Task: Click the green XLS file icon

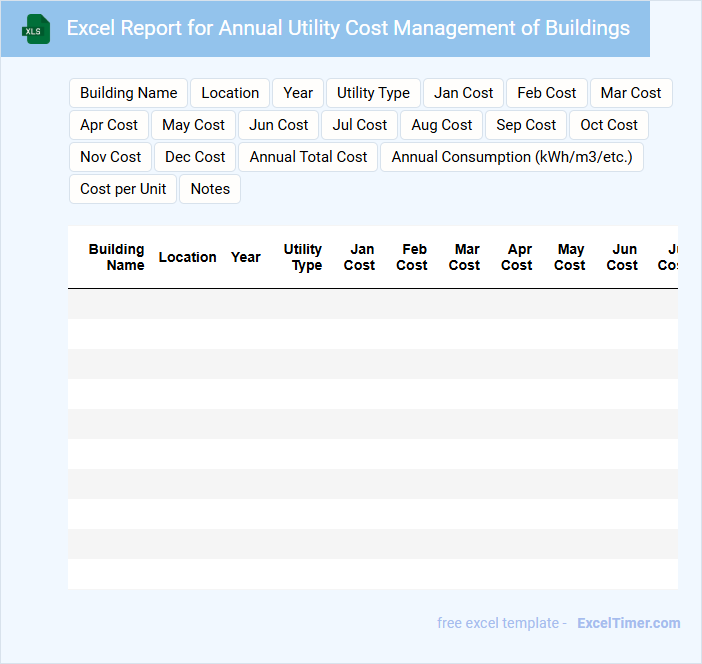Action: point(37,29)
